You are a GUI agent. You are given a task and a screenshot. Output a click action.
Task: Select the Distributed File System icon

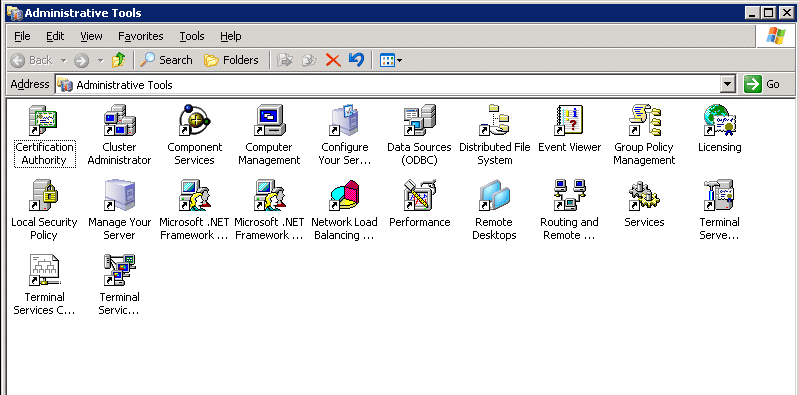494,120
